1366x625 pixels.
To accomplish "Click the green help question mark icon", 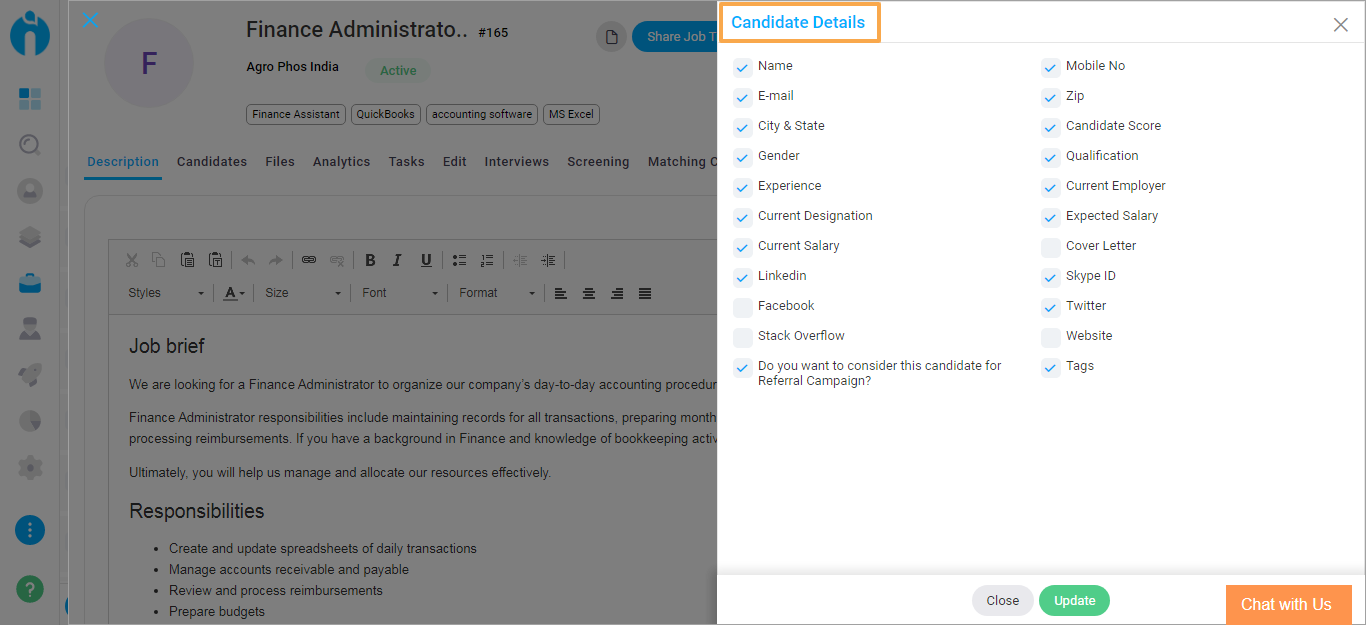I will (x=30, y=589).
